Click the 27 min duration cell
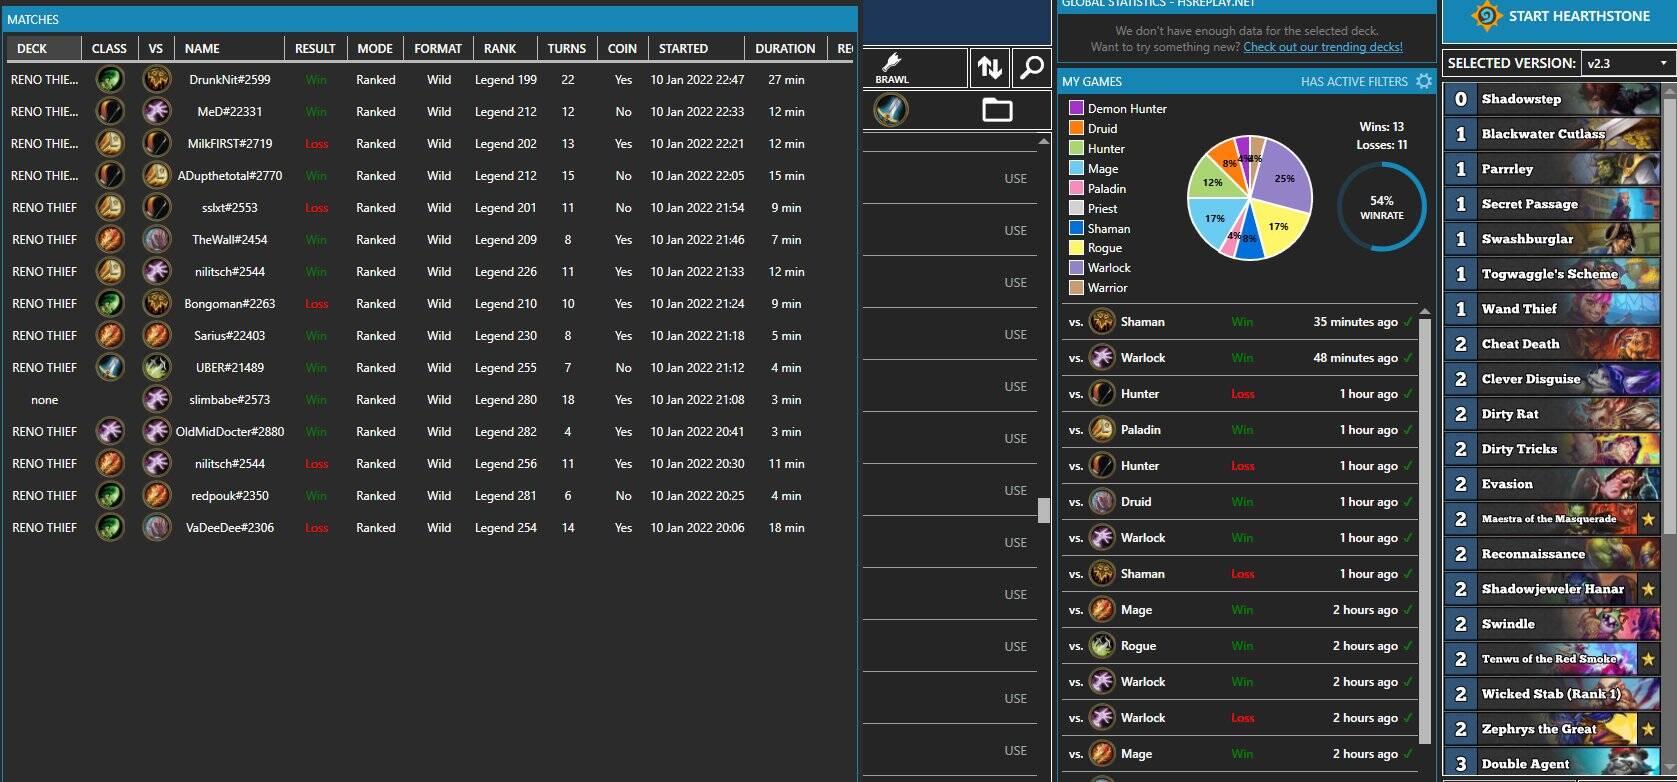Screen dimensions: 1677x782 [786, 80]
